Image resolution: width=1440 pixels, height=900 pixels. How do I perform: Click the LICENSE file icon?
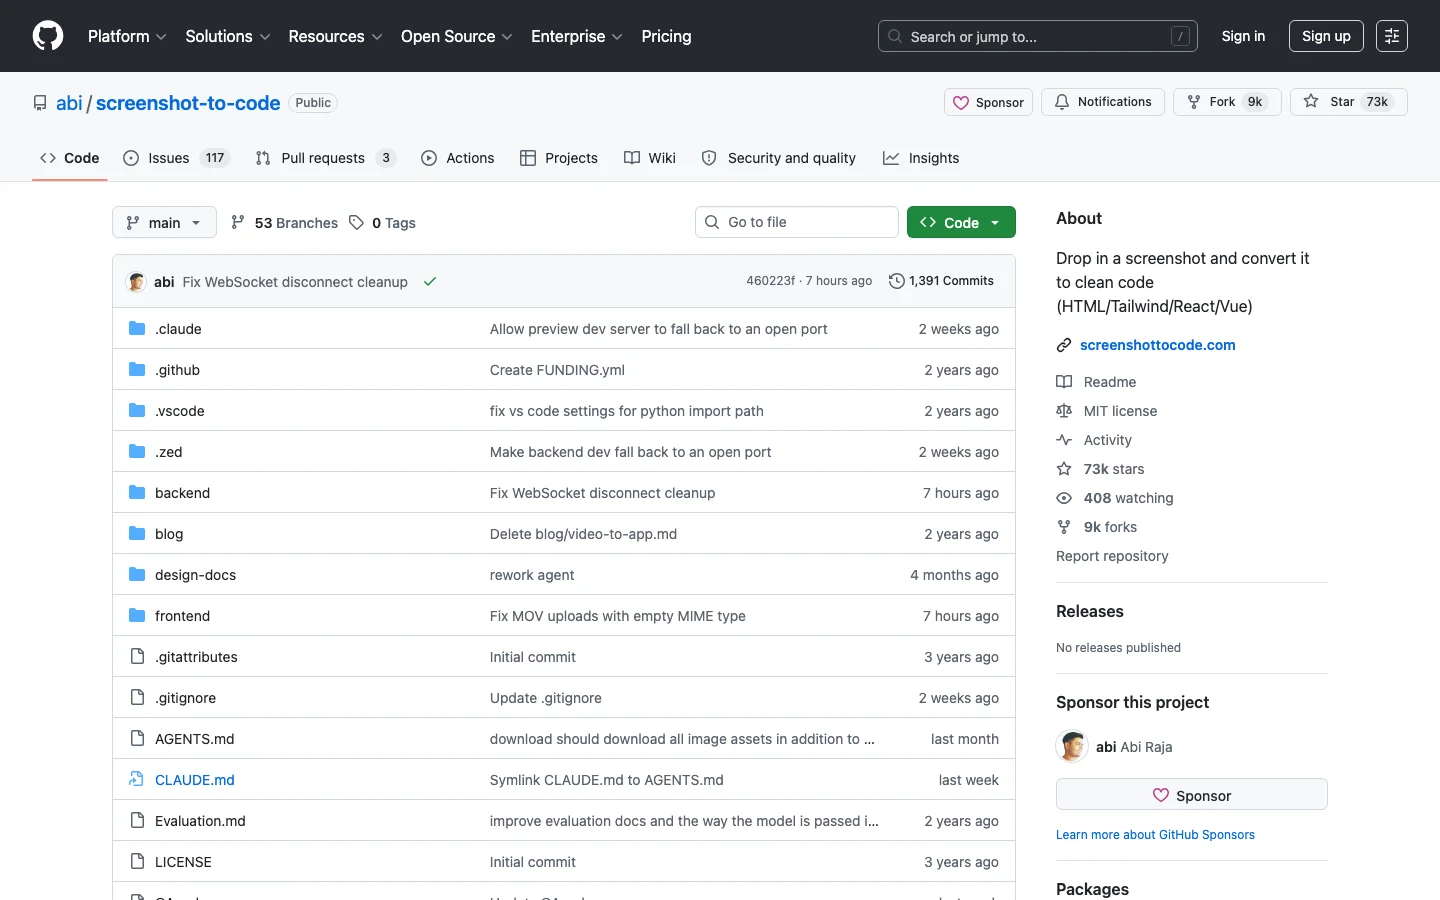(x=137, y=861)
